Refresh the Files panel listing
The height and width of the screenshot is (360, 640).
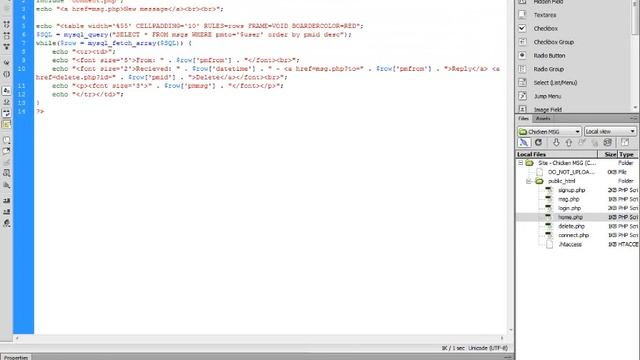click(x=538, y=142)
